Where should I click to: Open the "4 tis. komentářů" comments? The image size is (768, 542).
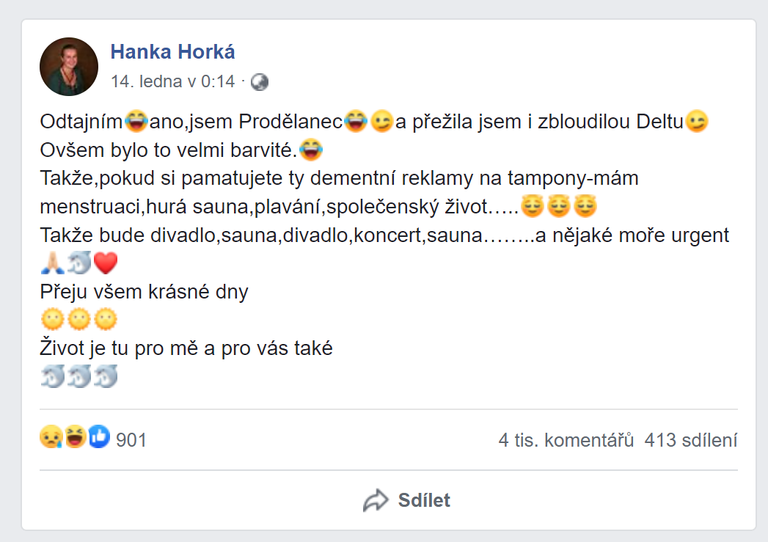(565, 439)
